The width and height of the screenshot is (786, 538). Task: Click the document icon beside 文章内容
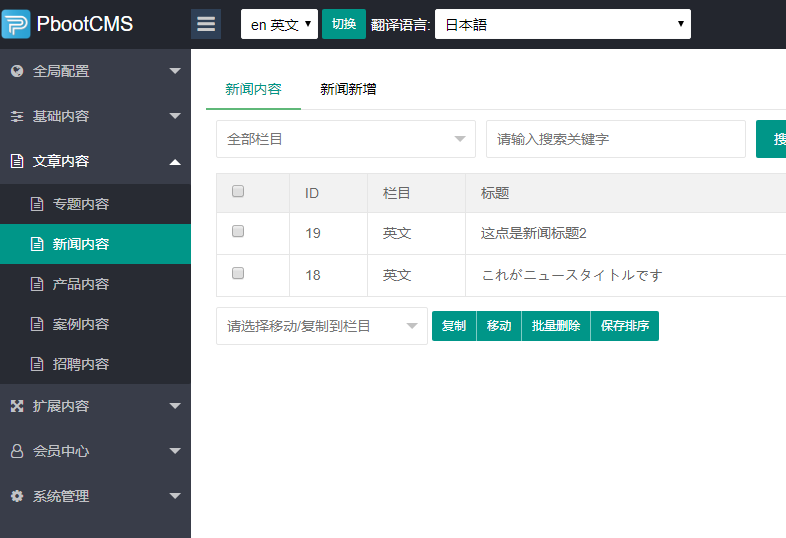pyautogui.click(x=16, y=161)
